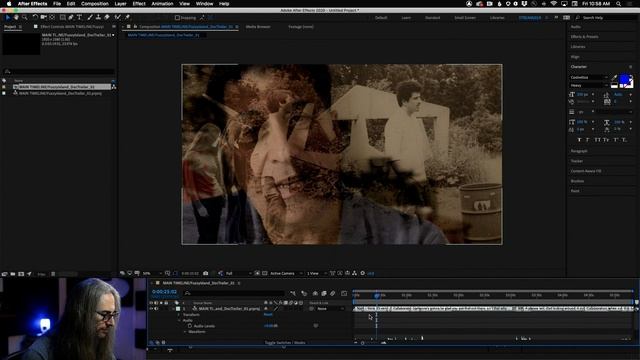
Task: Toggle audio of layer 1
Action: pyautogui.click(x=156, y=309)
